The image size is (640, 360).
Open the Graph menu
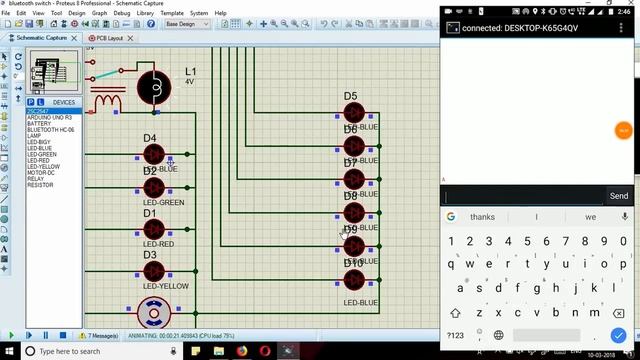[x=99, y=13]
